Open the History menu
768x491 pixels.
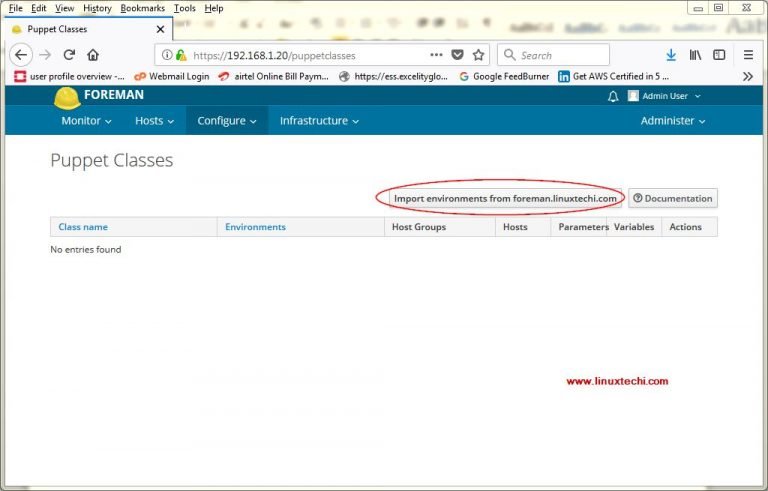pos(97,8)
